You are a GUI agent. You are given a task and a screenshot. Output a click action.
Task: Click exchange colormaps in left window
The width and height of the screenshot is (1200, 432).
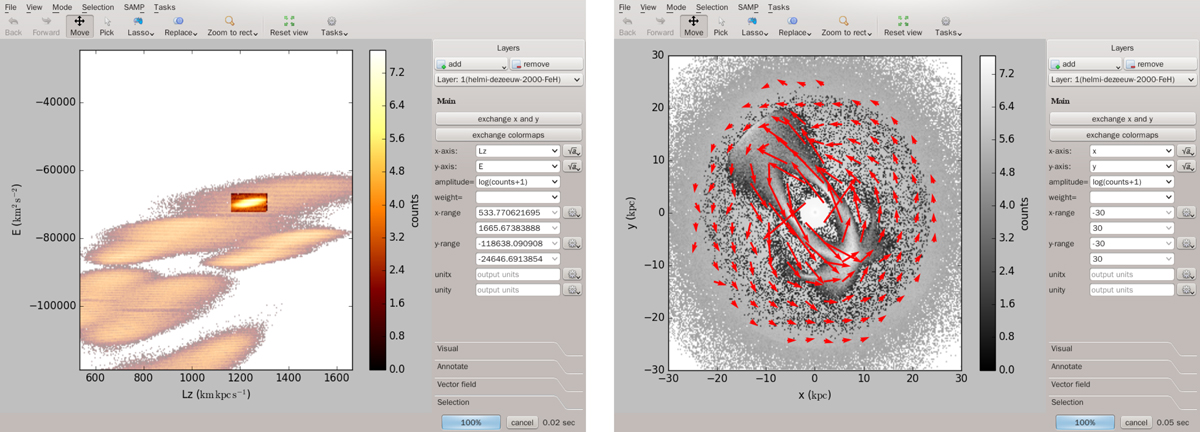tap(508, 134)
